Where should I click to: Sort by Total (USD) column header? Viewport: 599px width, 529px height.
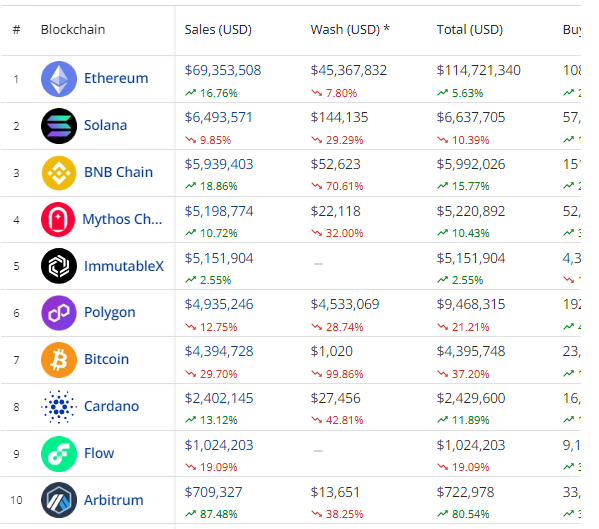[469, 29]
